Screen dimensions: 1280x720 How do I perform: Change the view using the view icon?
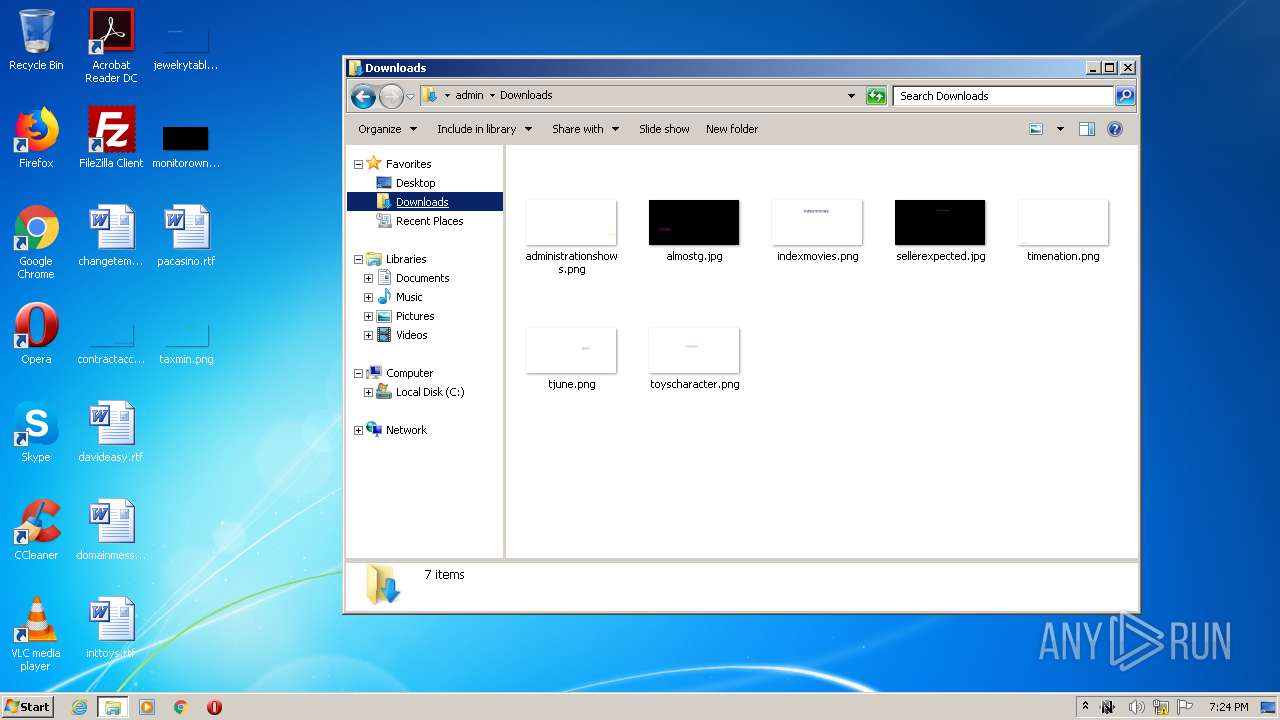click(x=1036, y=129)
